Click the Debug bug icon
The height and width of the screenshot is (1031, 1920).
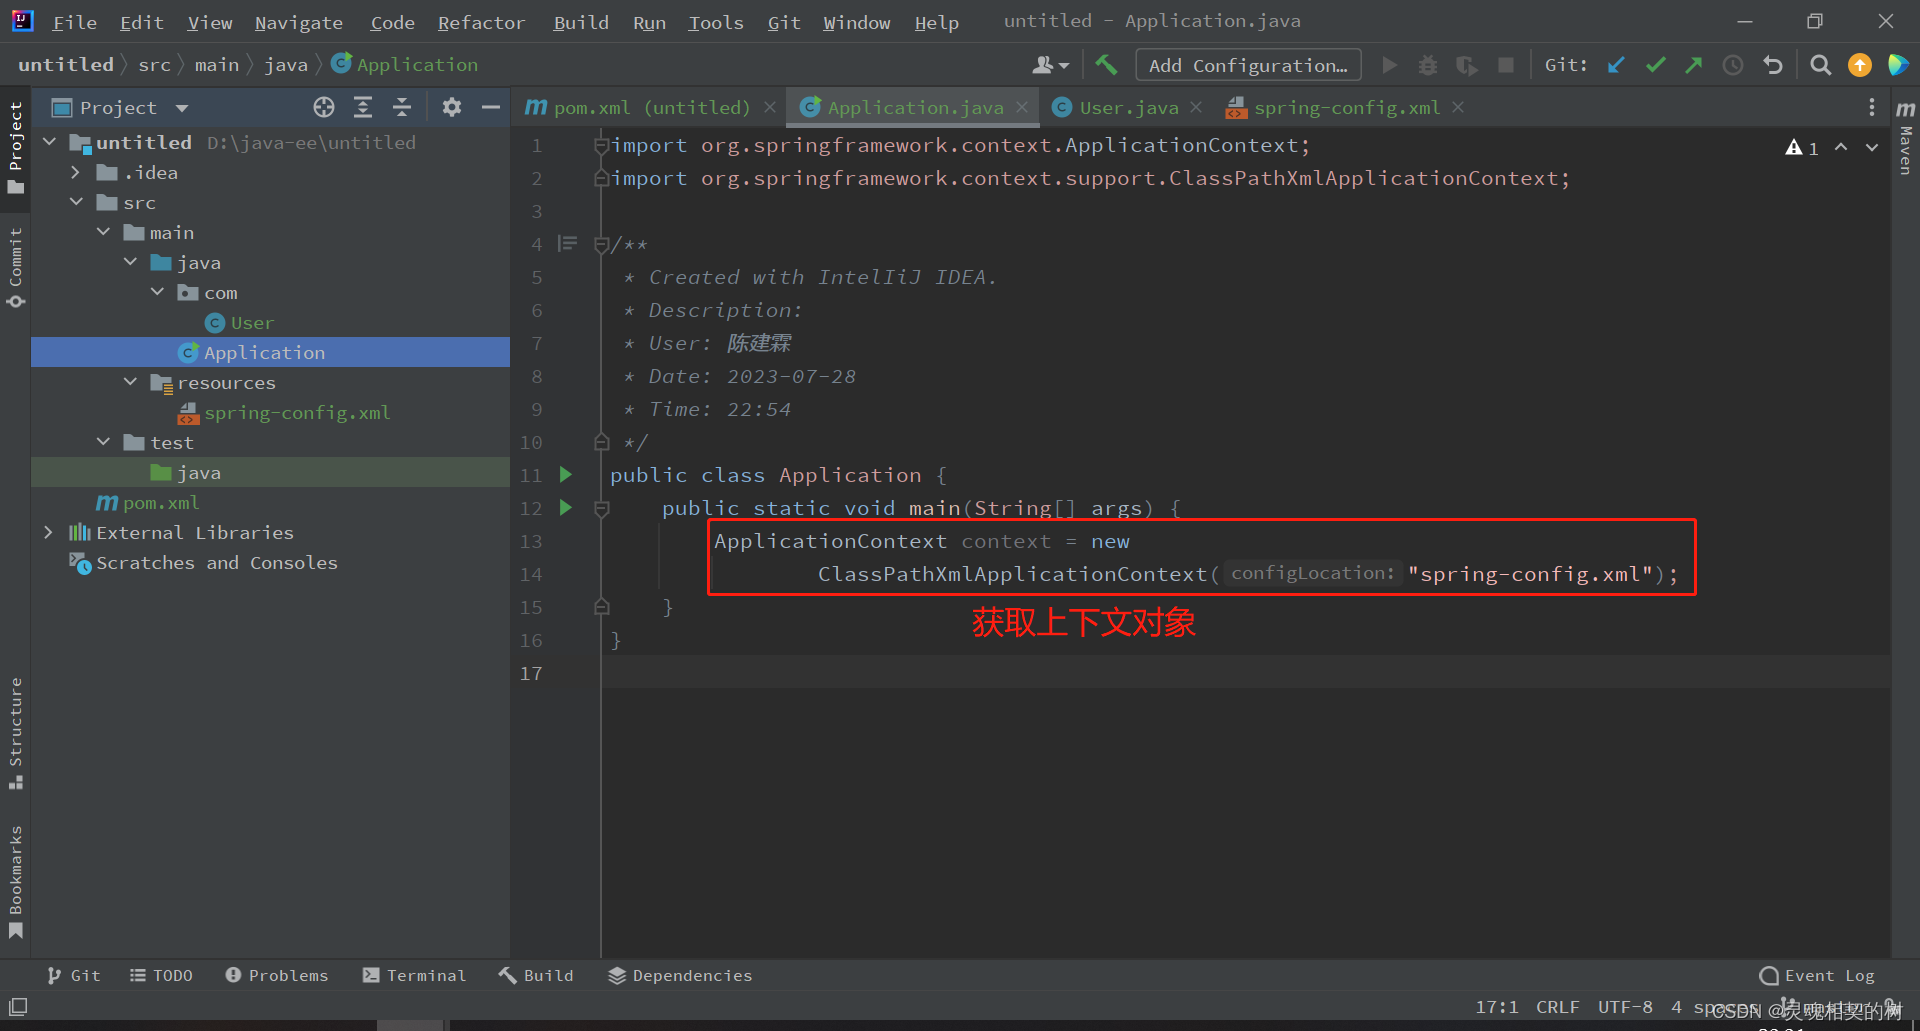(x=1428, y=65)
